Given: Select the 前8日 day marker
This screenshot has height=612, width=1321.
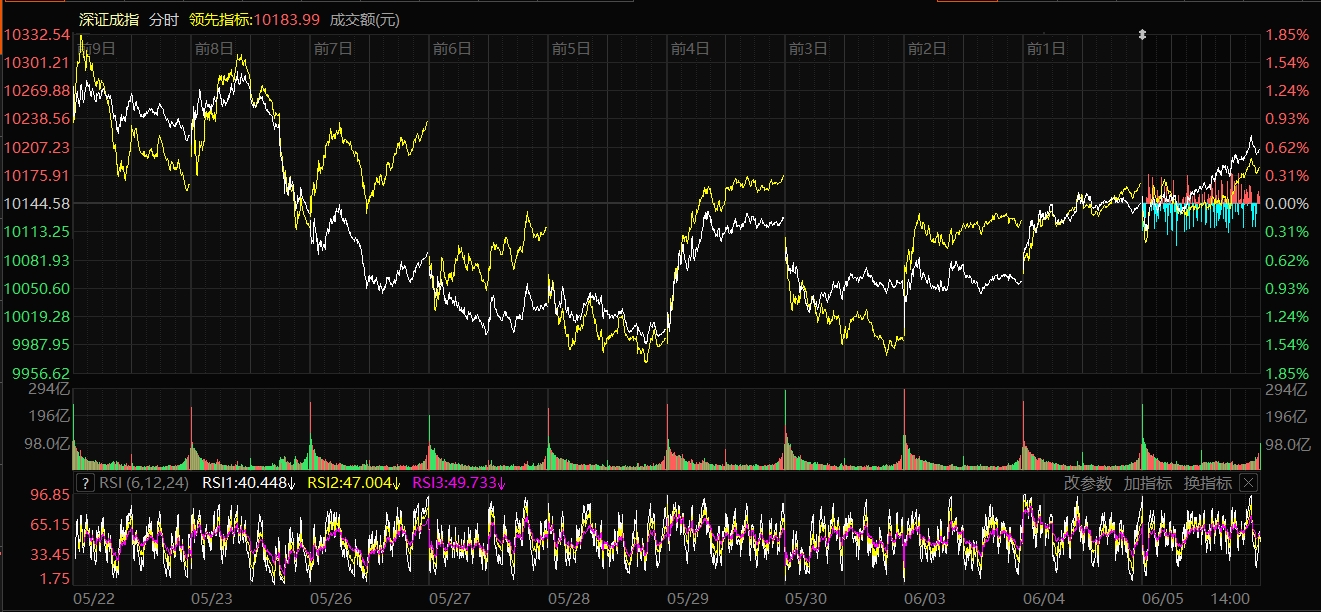Looking at the screenshot, I should (x=214, y=47).
